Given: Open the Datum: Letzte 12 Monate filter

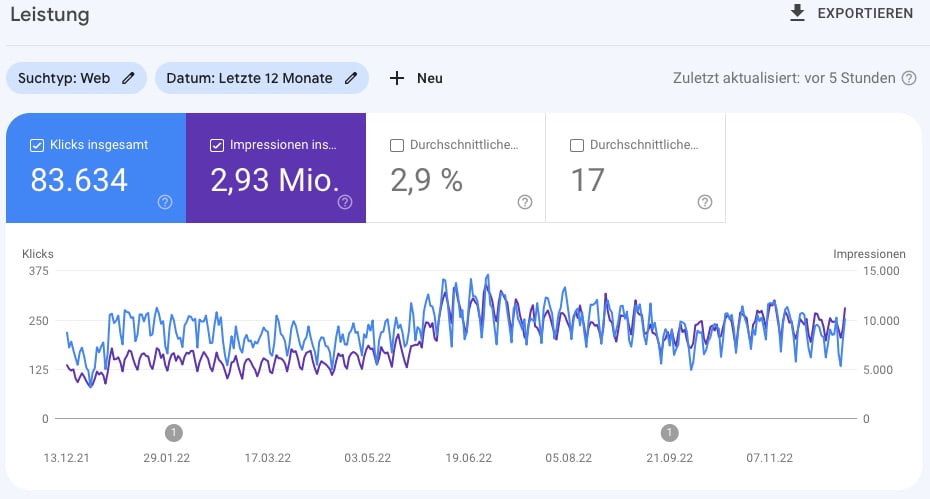Looking at the screenshot, I should pos(250,78).
